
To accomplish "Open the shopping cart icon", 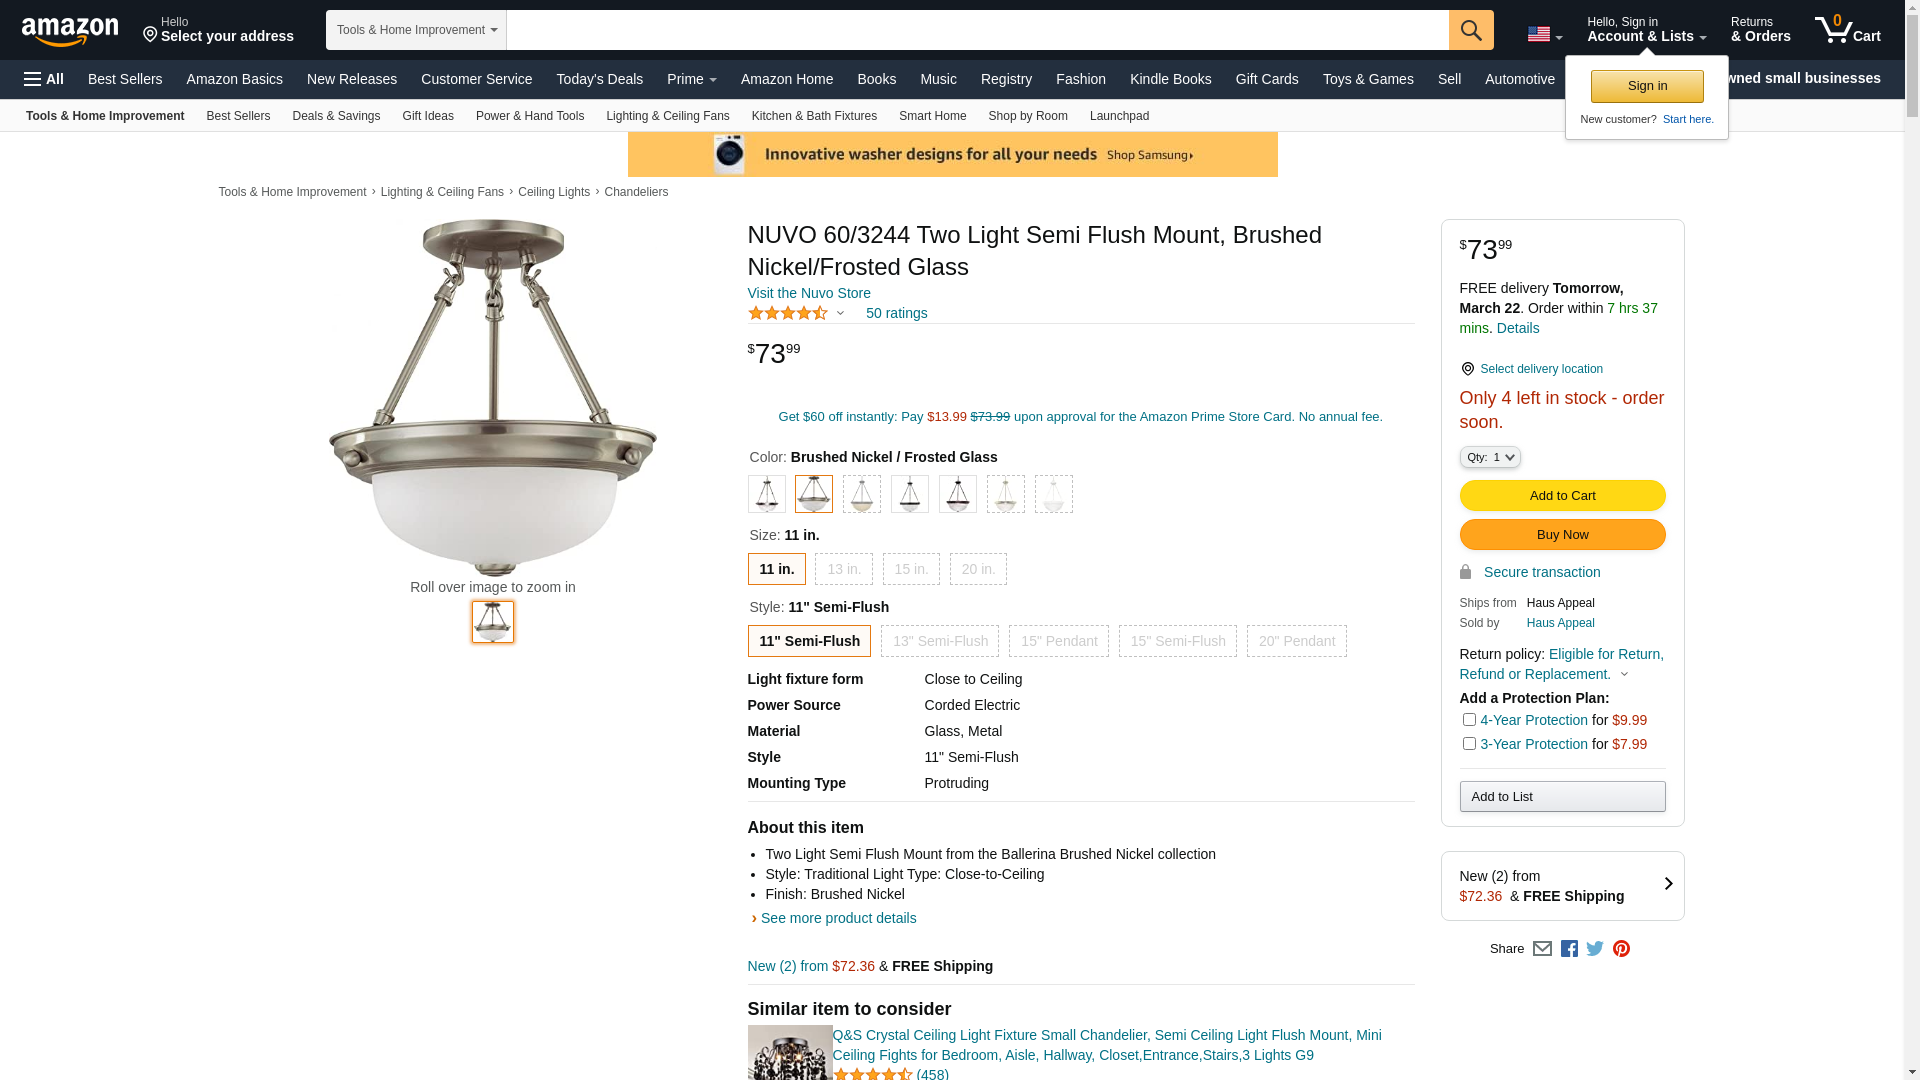I will click(1846, 30).
